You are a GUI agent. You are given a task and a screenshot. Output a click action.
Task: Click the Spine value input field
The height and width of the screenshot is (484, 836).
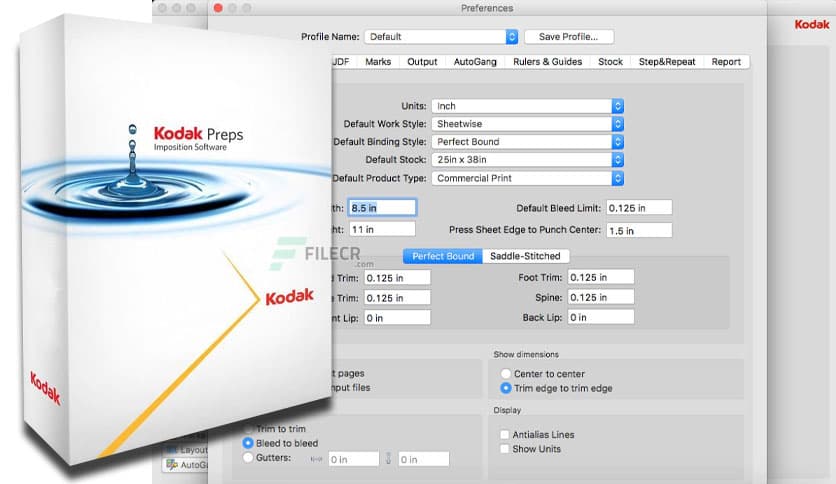[x=600, y=298]
